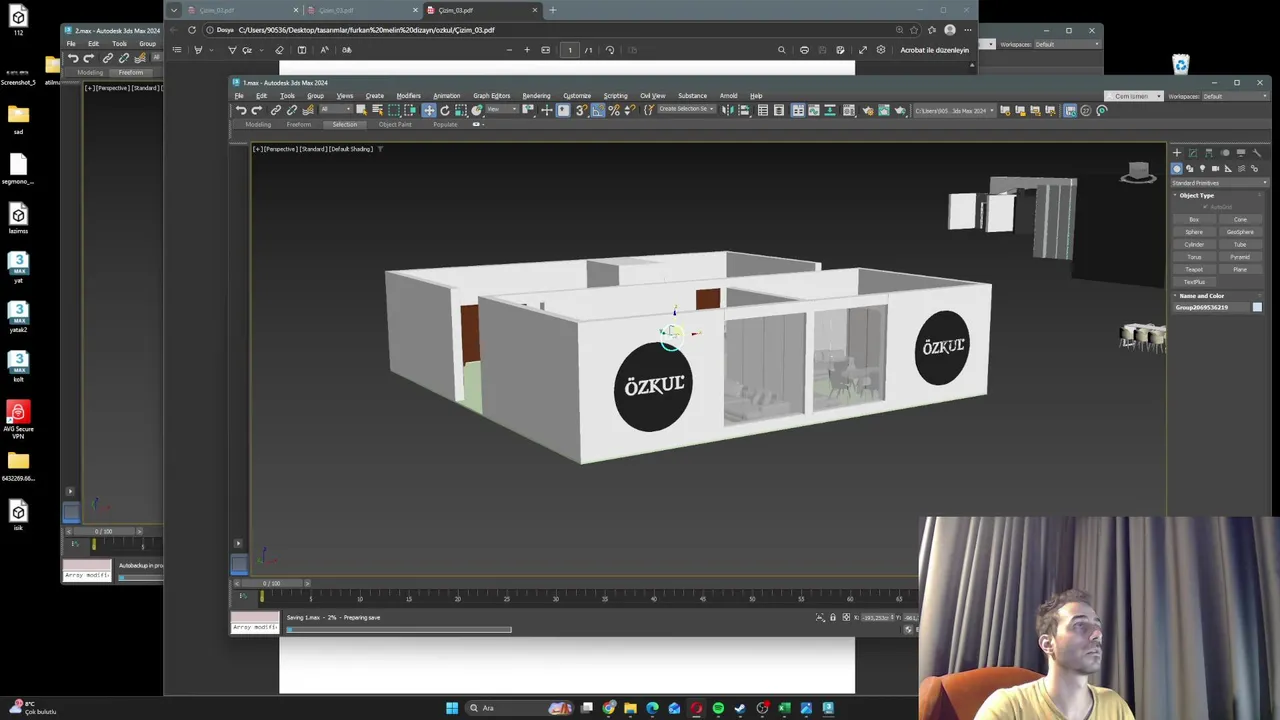Open the Rendering menu
Viewport: 1280px width, 720px height.
(536, 96)
